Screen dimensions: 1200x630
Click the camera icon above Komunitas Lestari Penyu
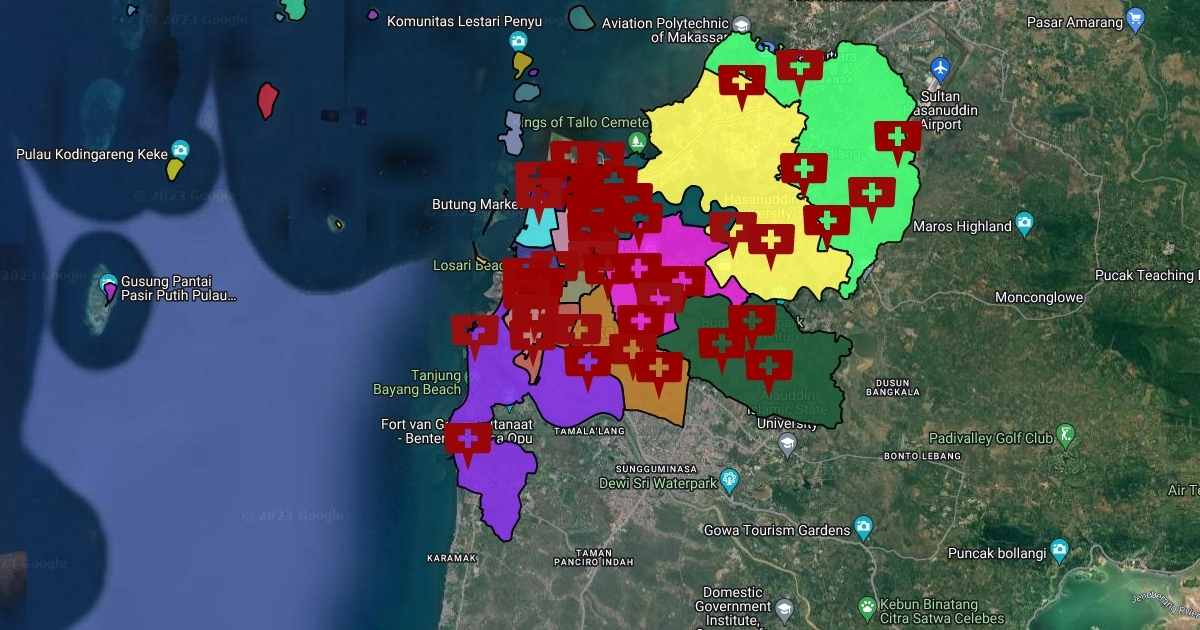(x=517, y=39)
